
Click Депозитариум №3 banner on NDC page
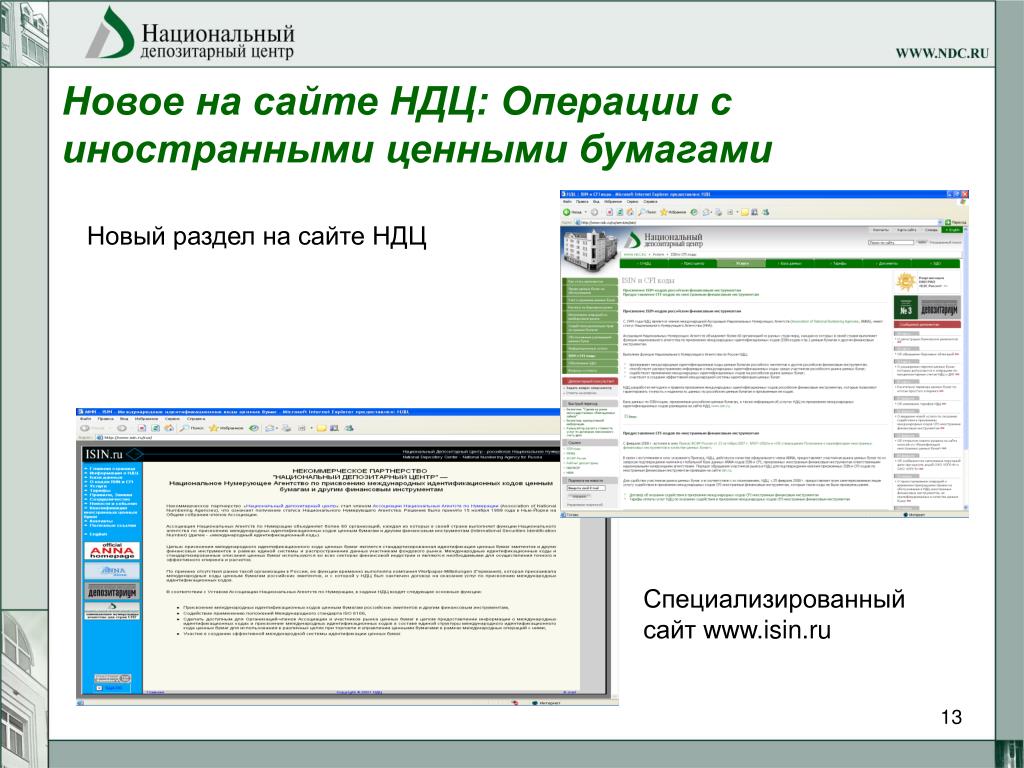927,308
